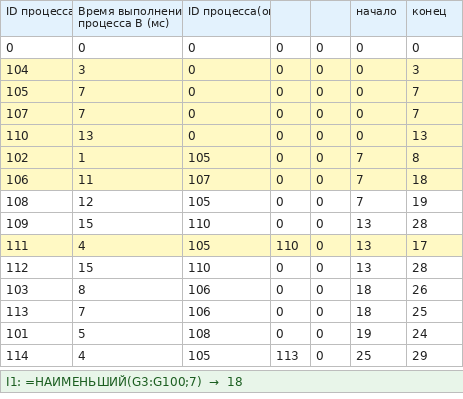The image size is (463, 399).
Task: Click dependency 105 in row 102
Action: [226, 158]
